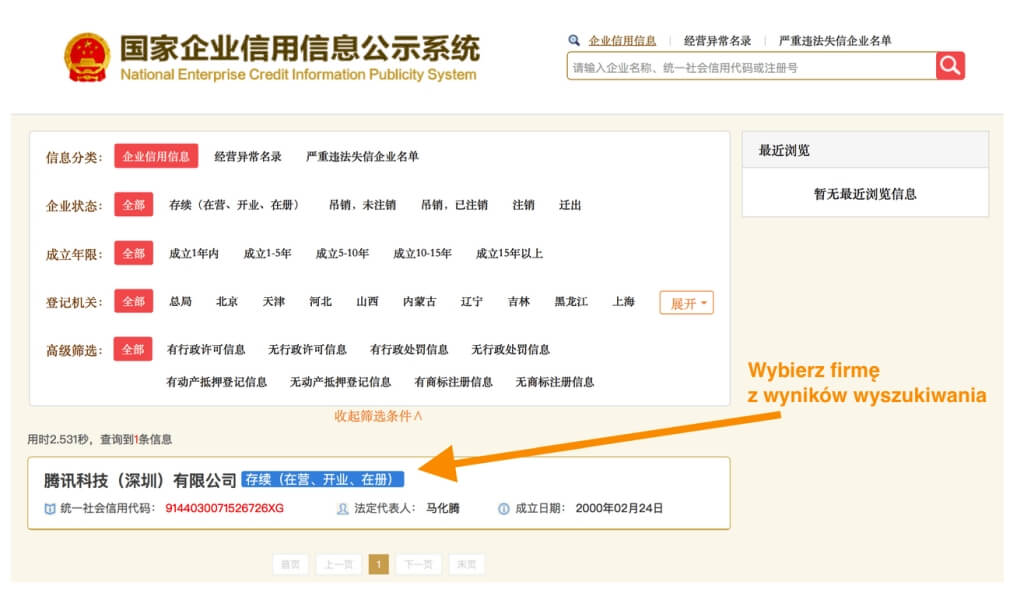1024x598 pixels.
Task: Collapse filters via 收起筛选条件
Action: (378, 416)
